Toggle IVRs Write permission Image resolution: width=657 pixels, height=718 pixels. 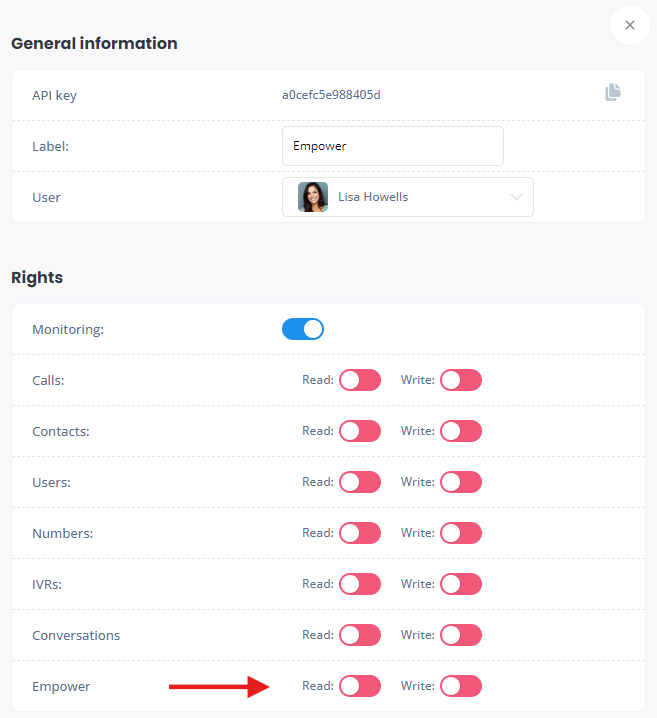point(461,584)
